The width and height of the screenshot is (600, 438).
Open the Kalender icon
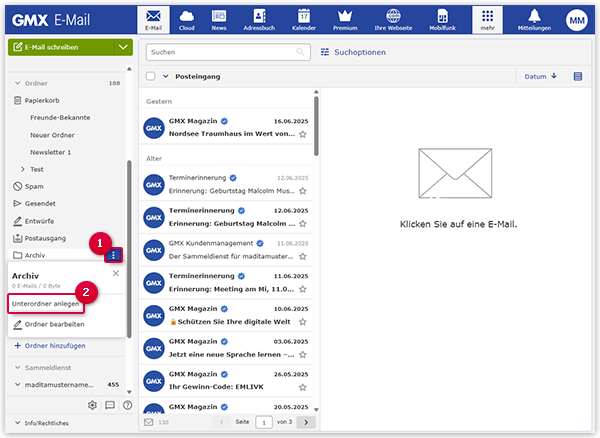click(304, 20)
